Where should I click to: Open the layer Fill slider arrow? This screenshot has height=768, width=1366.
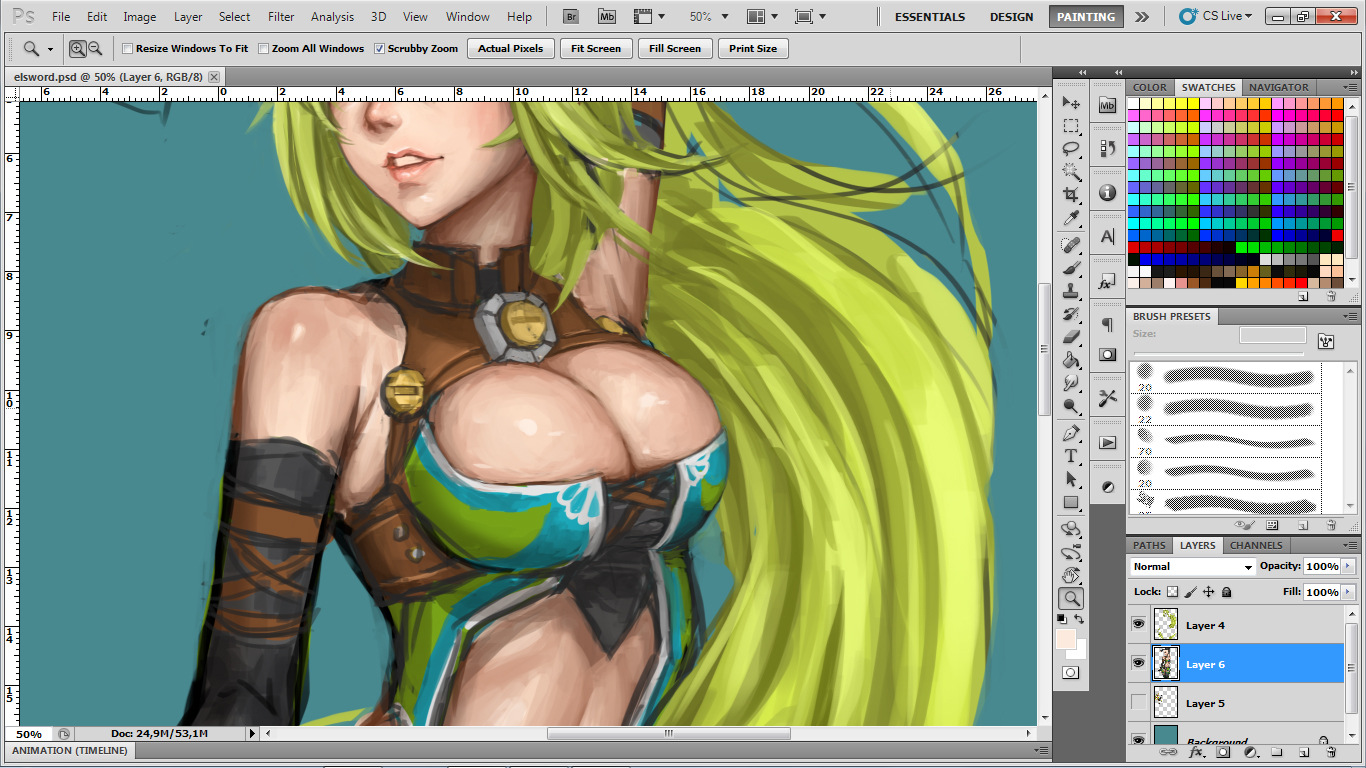click(1348, 592)
